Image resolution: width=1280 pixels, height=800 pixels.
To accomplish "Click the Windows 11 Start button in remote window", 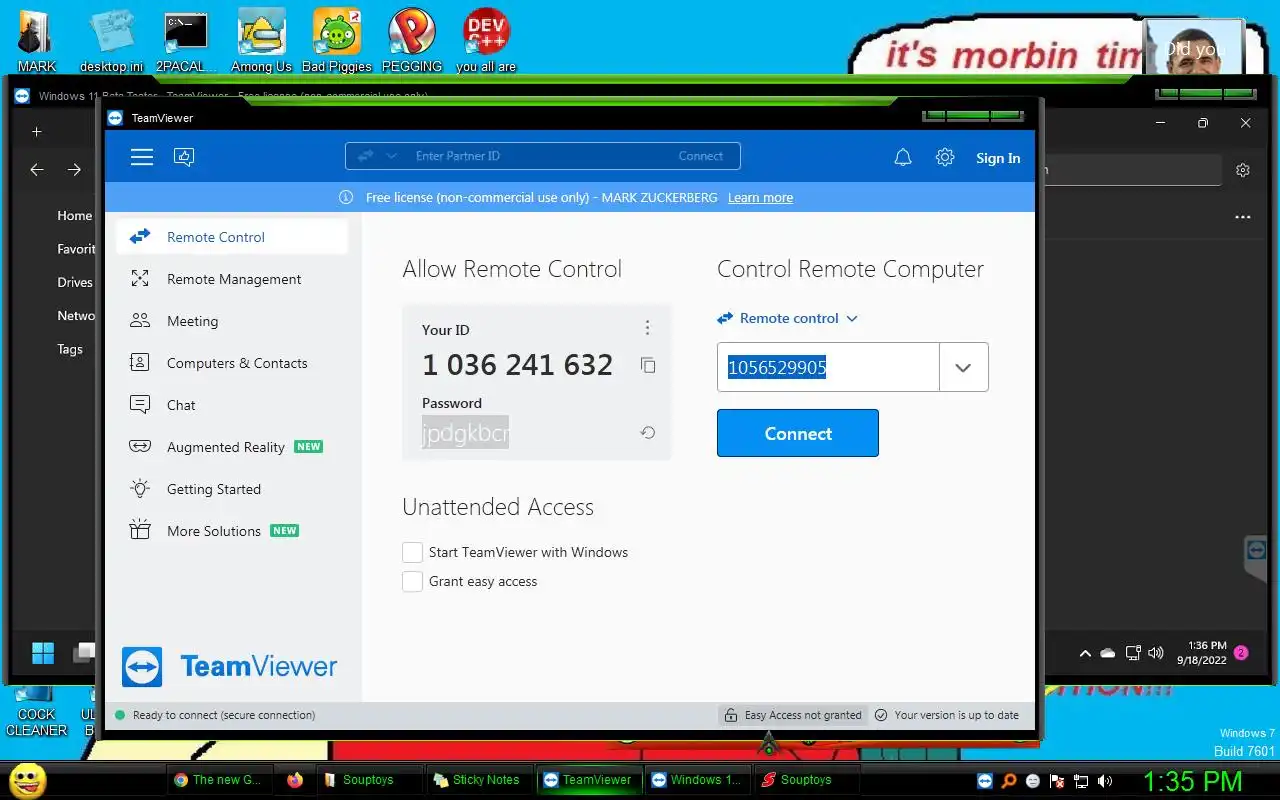I will 43,654.
